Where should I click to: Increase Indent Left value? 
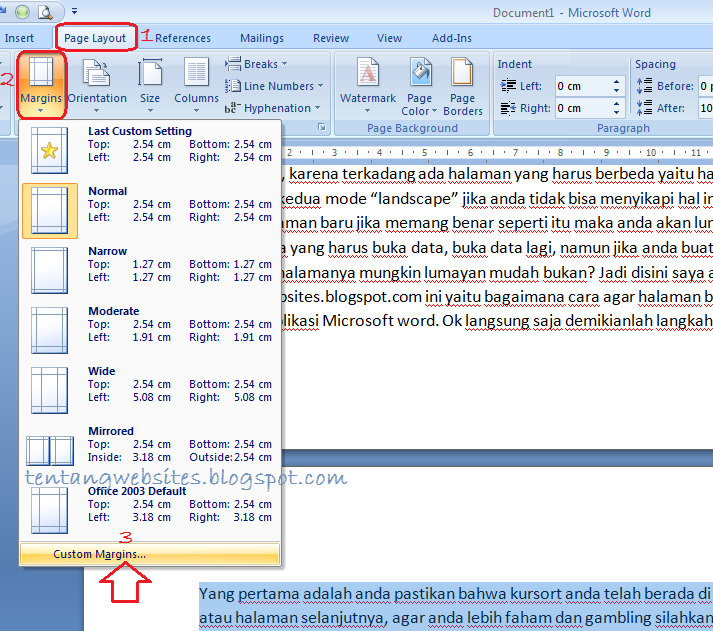coord(617,82)
